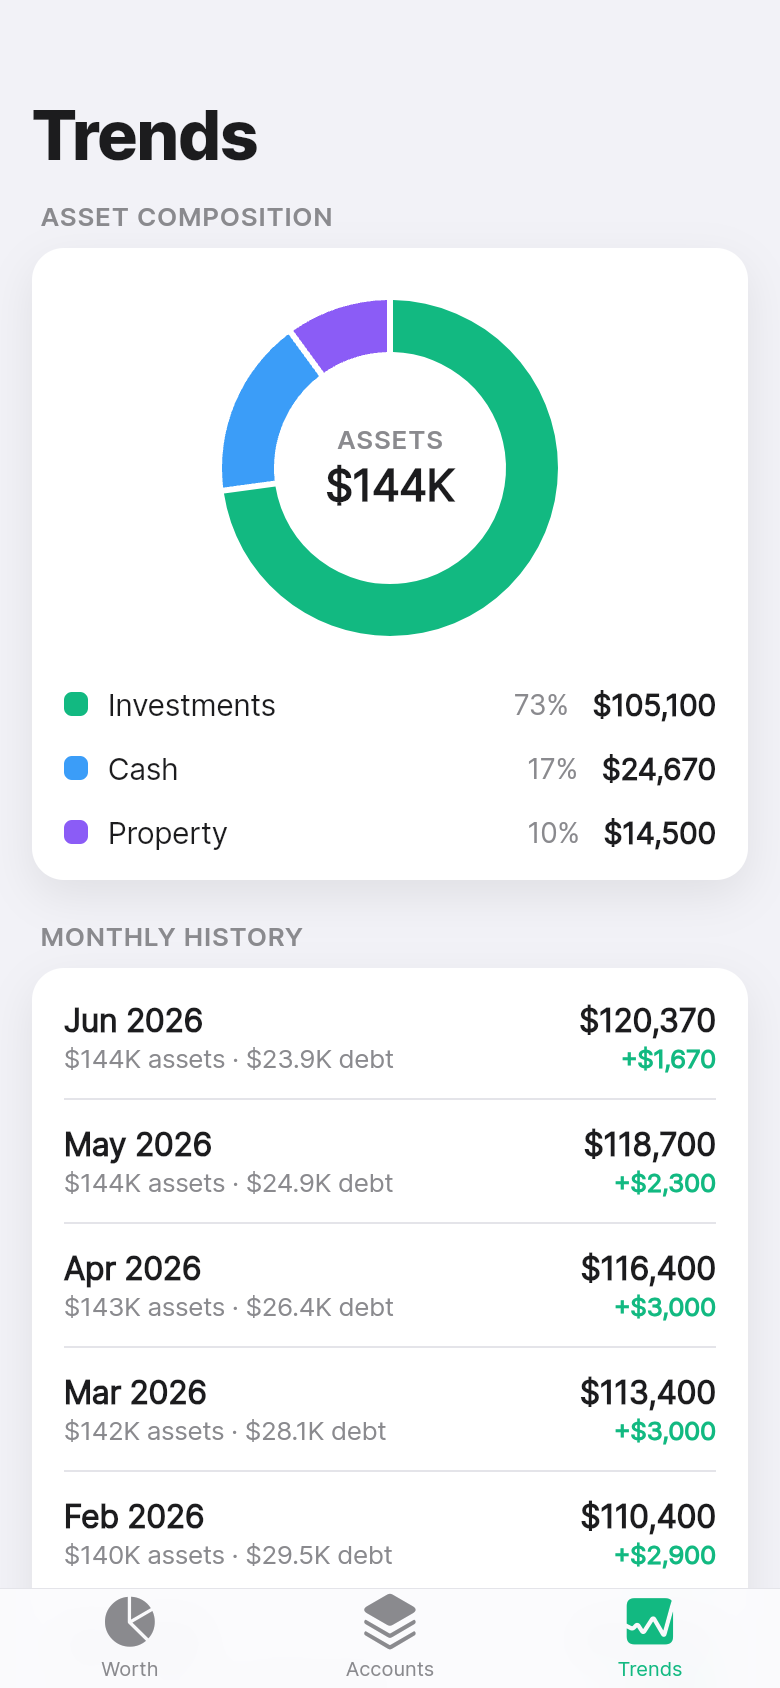Tap the blue Cash legend dot

pos(76,768)
